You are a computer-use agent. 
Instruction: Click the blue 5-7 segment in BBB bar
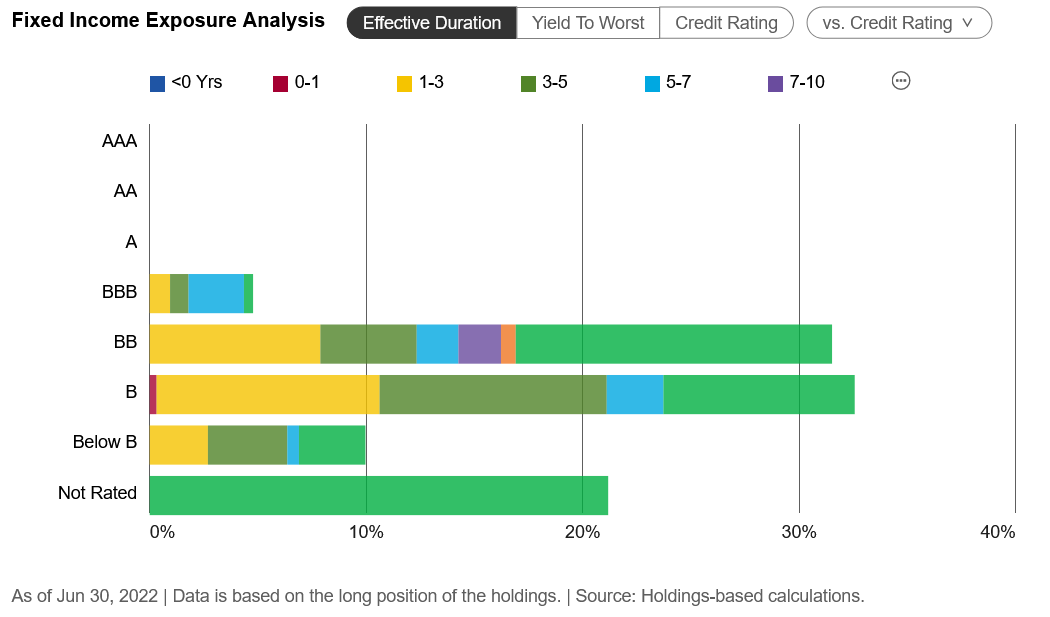pyautogui.click(x=216, y=293)
